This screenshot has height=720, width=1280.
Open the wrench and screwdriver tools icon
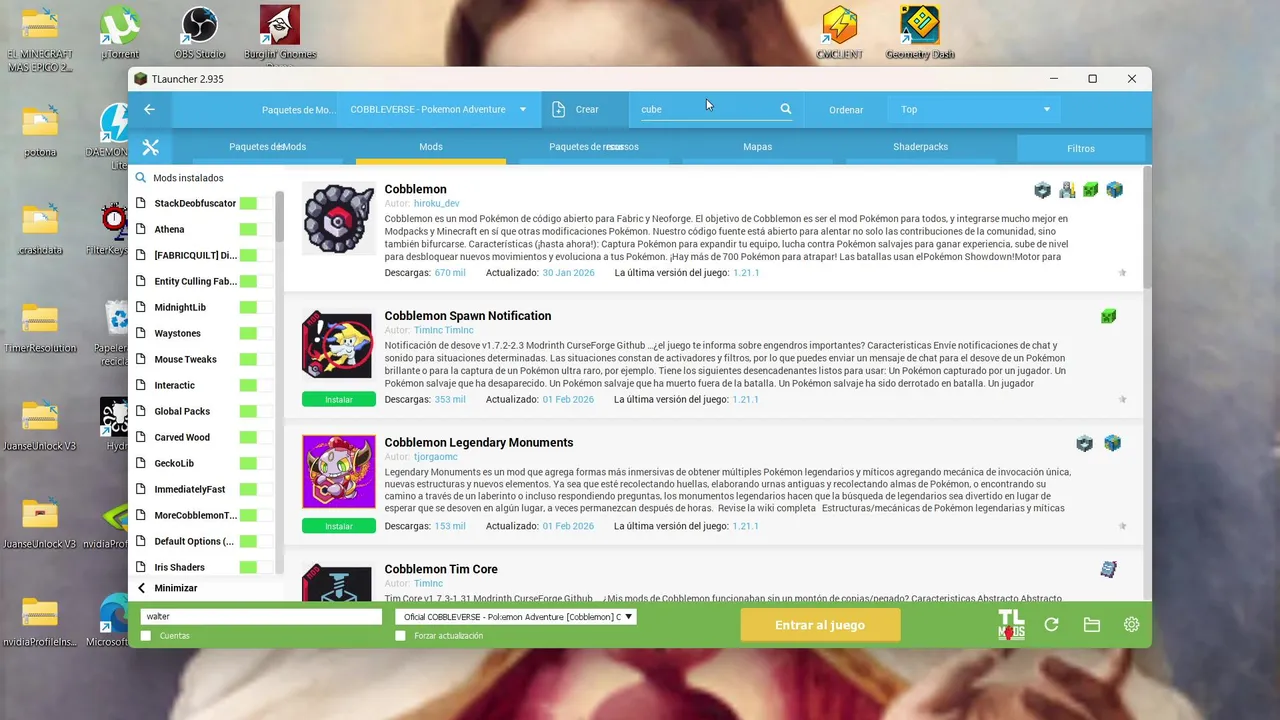tap(151, 148)
